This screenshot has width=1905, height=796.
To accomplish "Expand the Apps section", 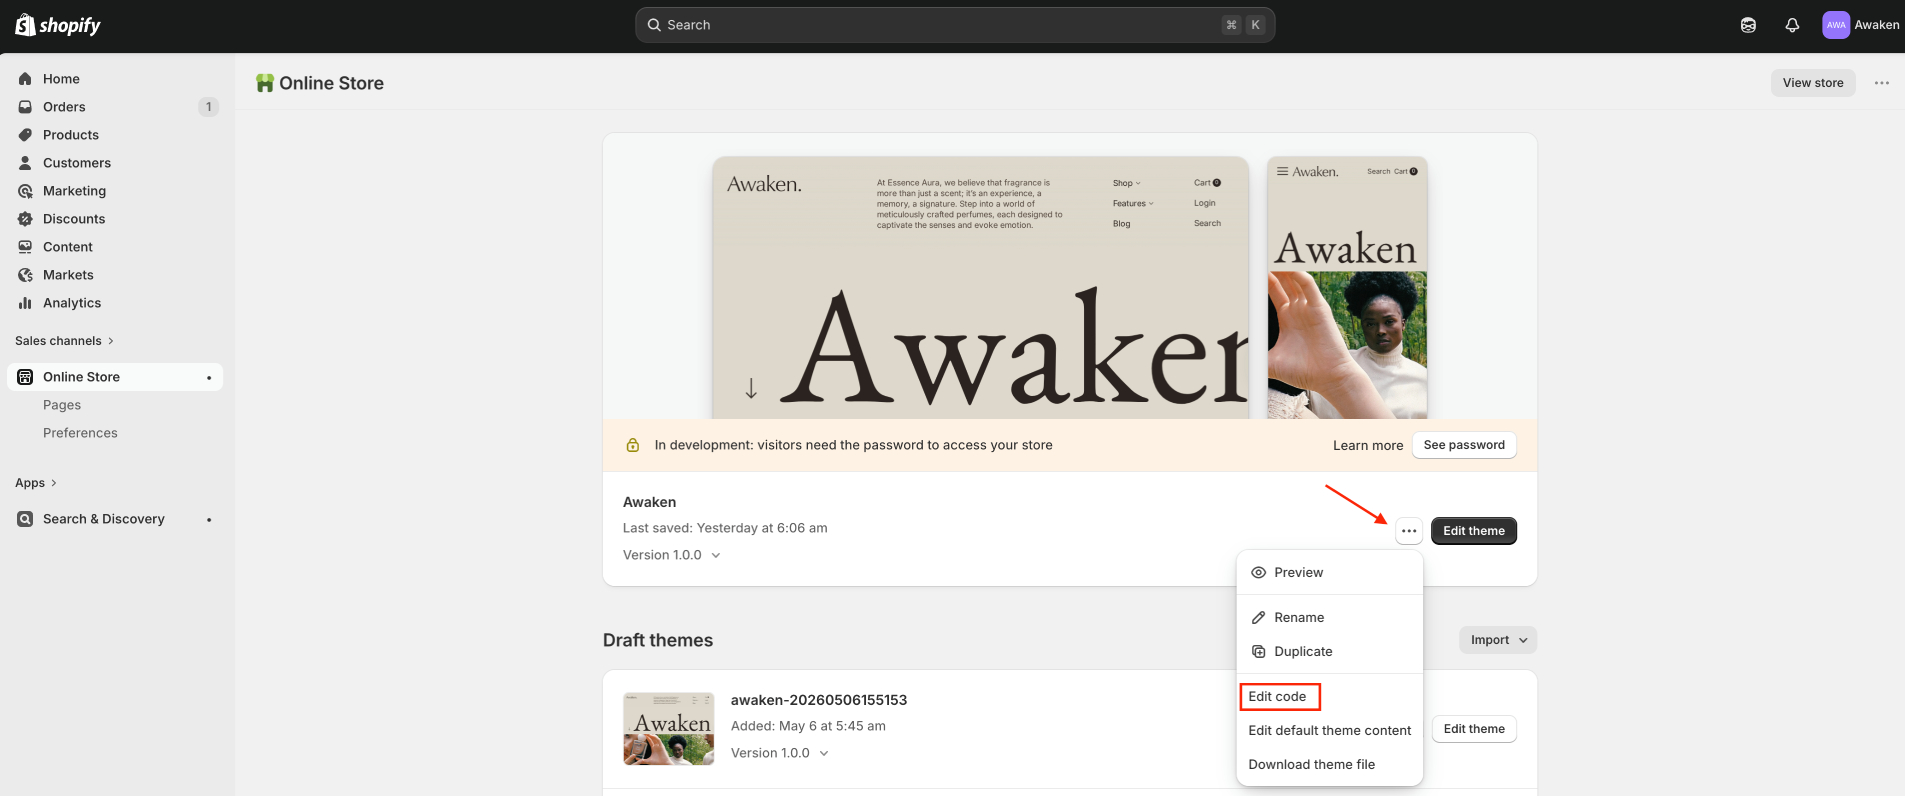I will pyautogui.click(x=36, y=483).
